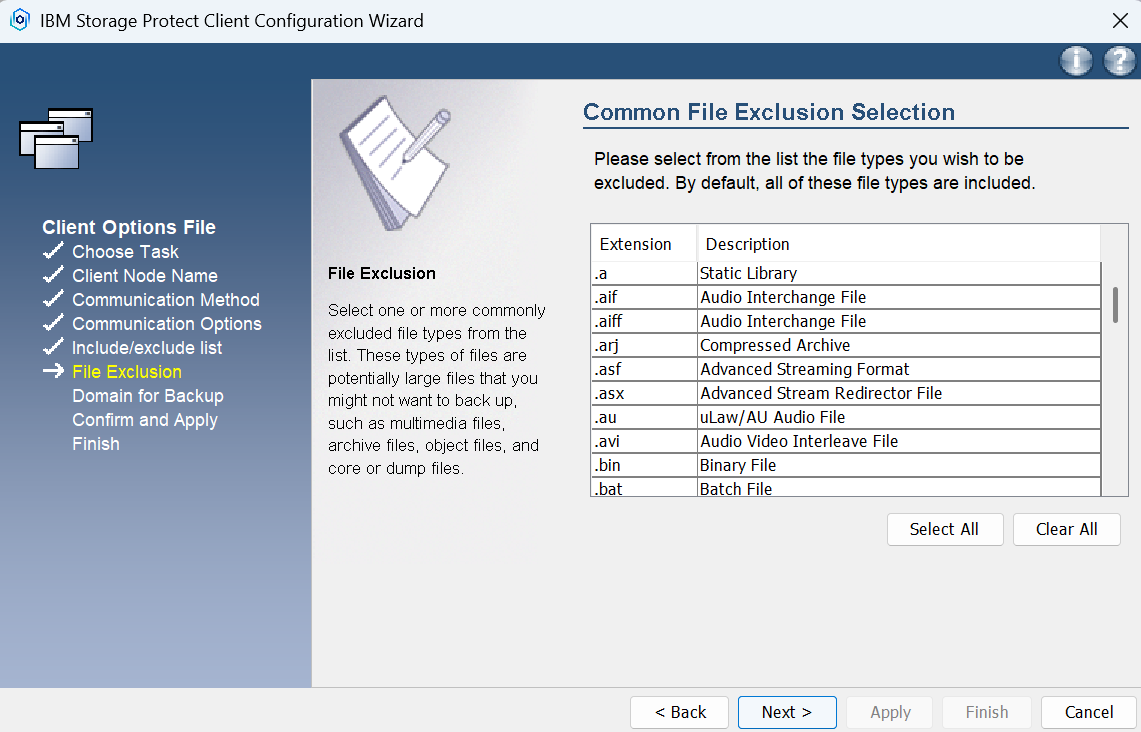Screen dimensions: 1141x732
Task: Click the stacked windows icon in sidebar
Action: (x=56, y=138)
